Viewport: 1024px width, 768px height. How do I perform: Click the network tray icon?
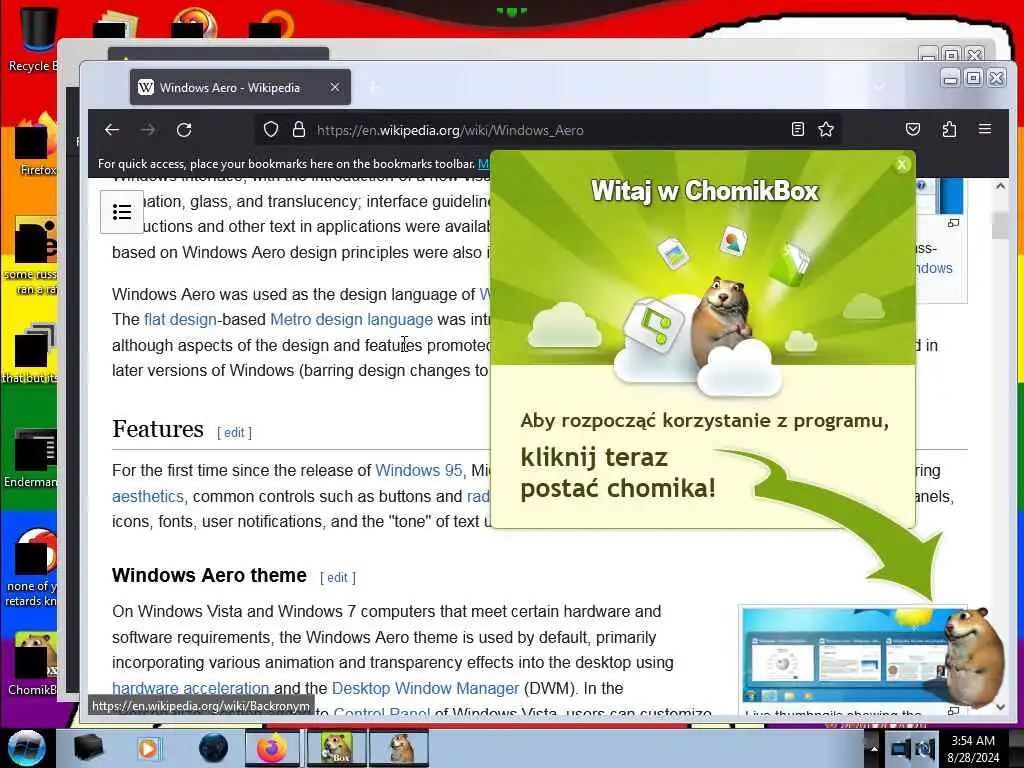point(901,748)
